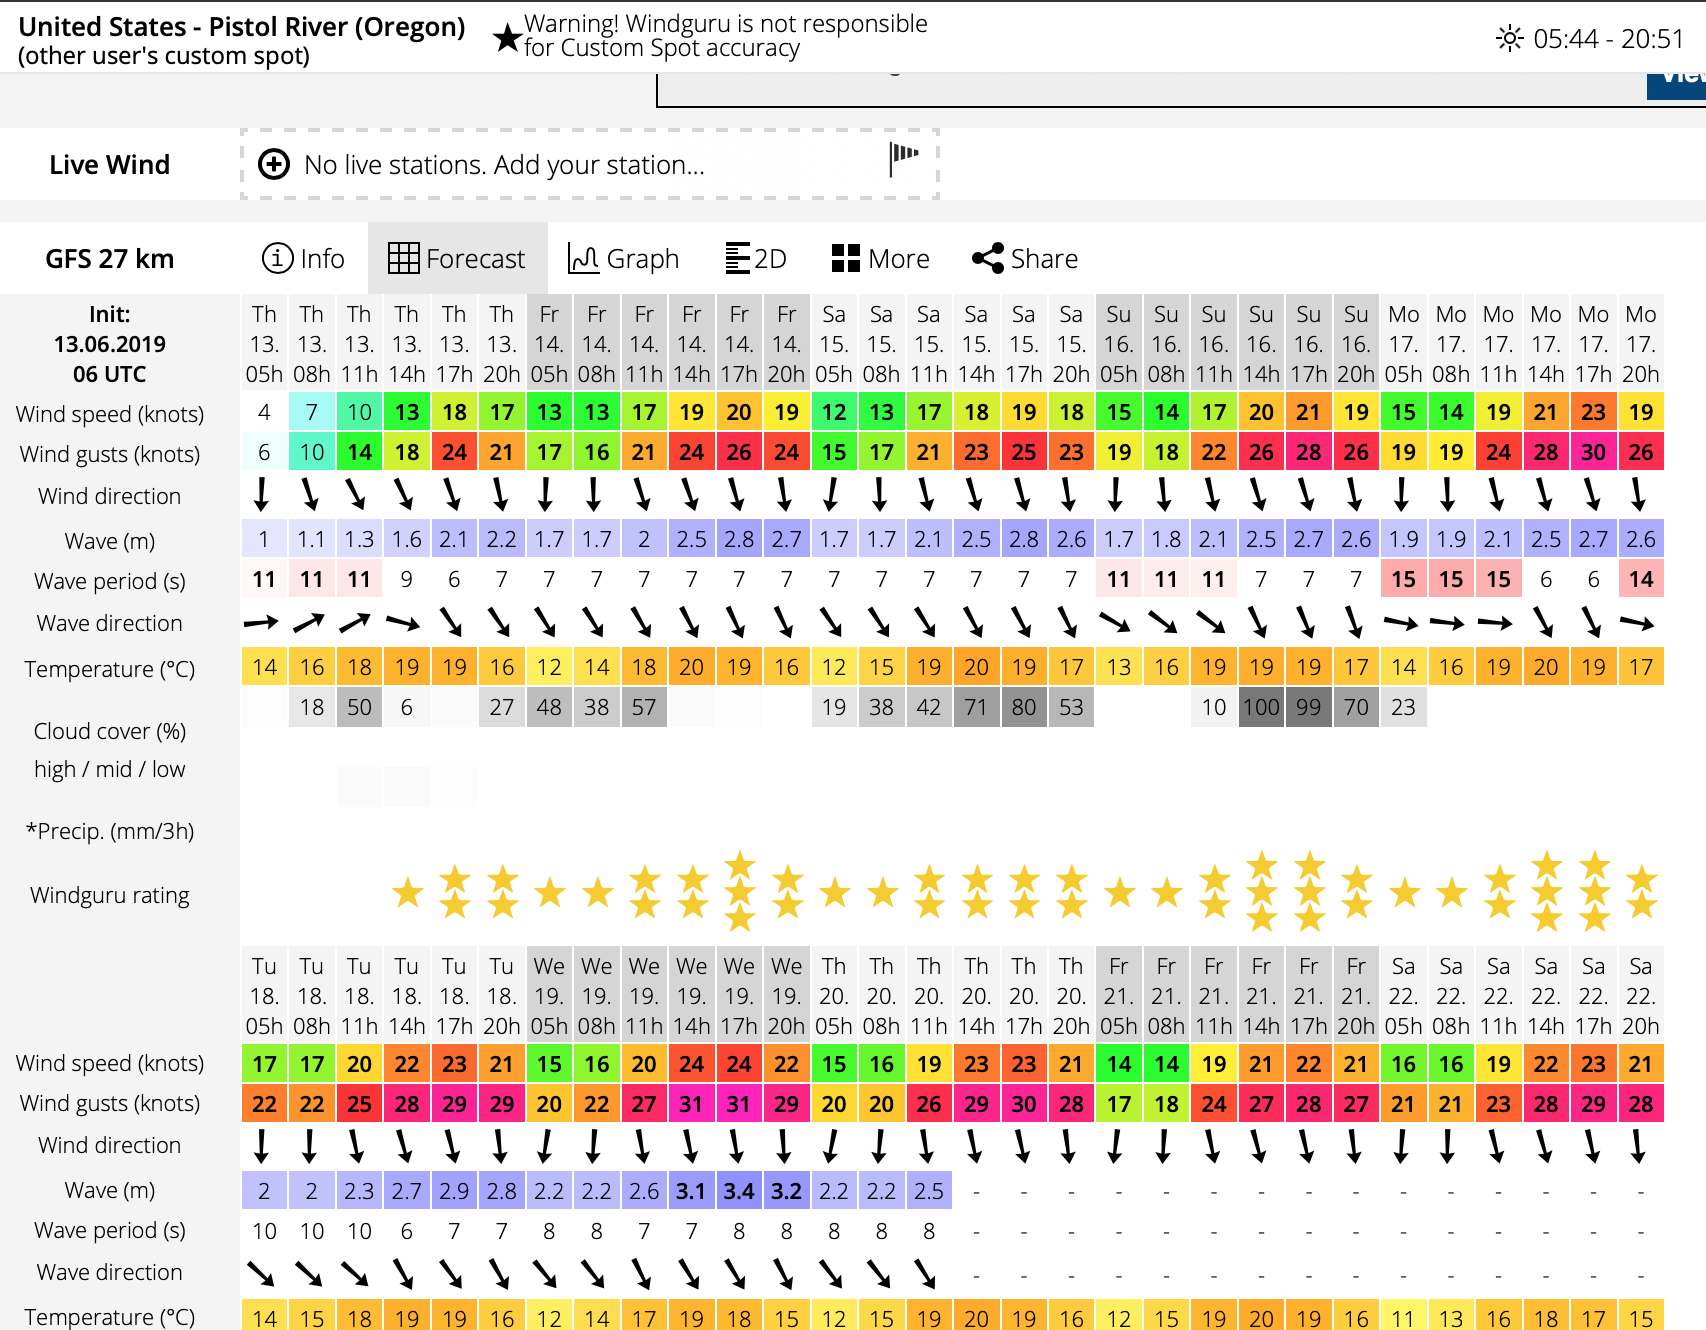1706x1330 pixels.
Task: Click the GFS 27 km model label
Action: click(x=110, y=259)
